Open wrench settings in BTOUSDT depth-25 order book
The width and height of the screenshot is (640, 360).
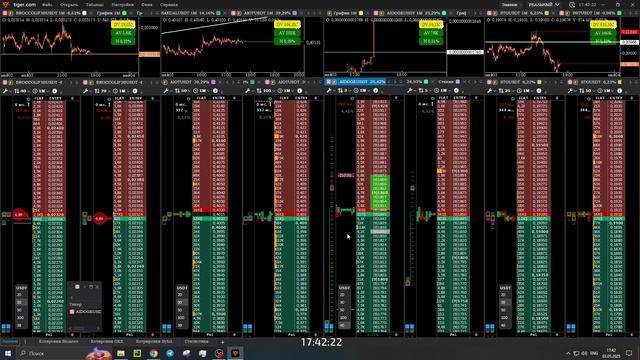[489, 91]
